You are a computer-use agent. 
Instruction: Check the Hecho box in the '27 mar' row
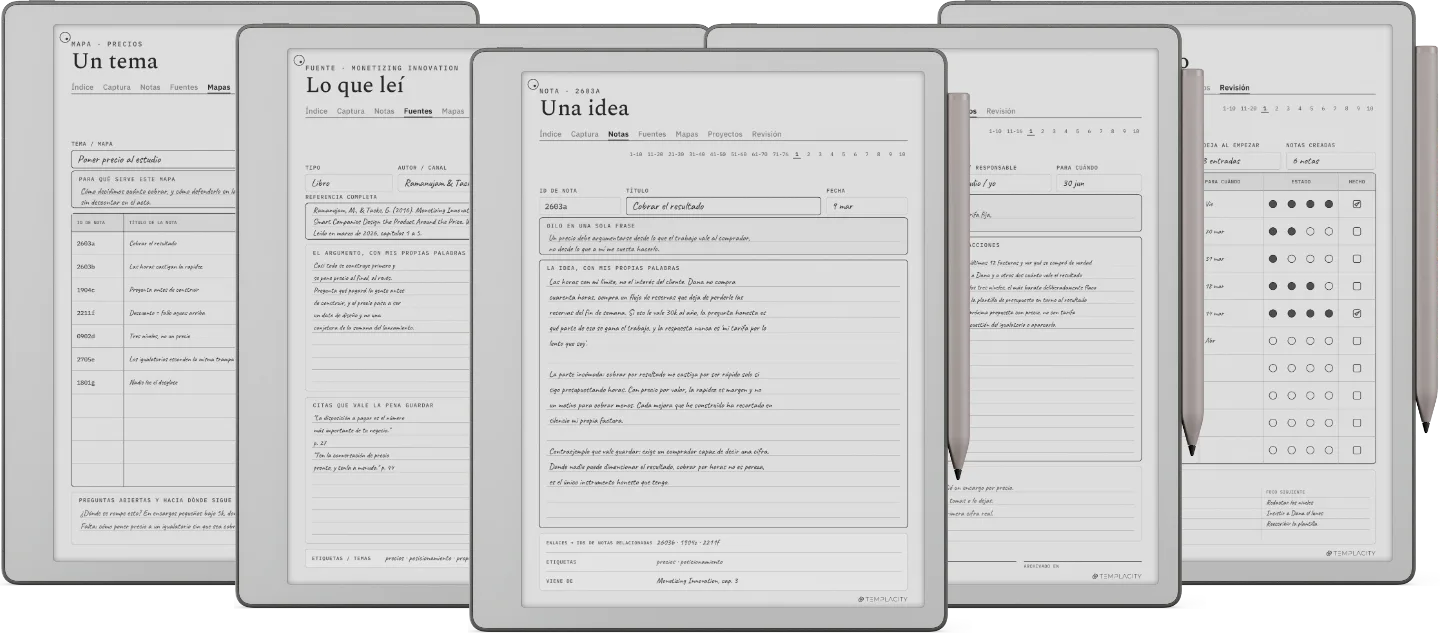coord(1356,259)
